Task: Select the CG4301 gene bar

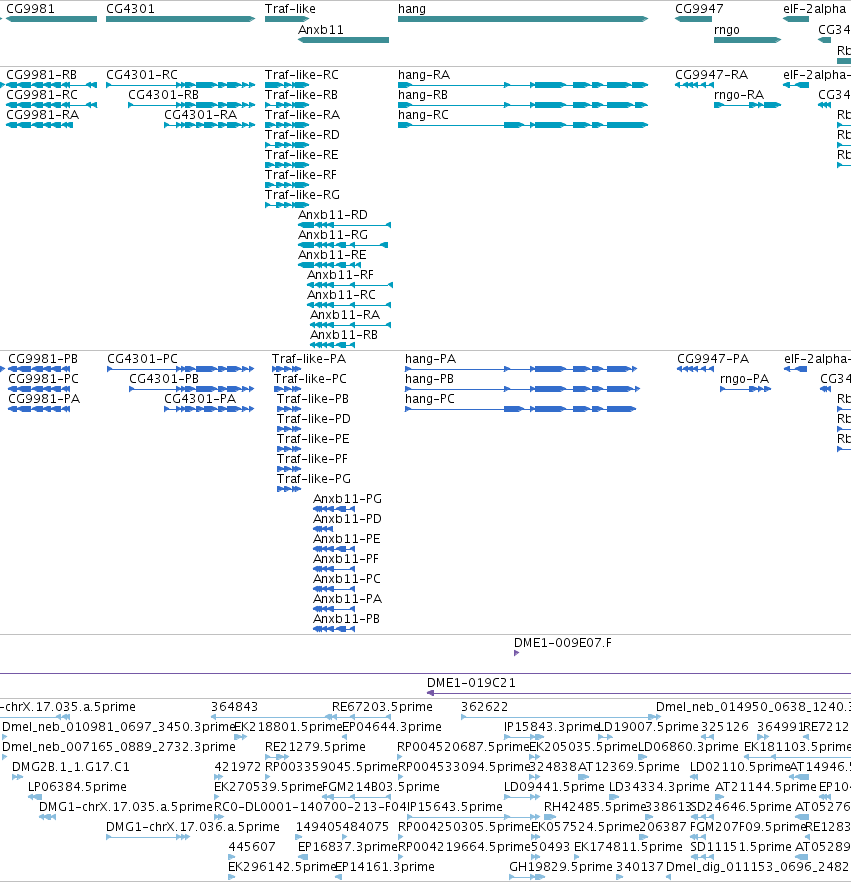Action: pyautogui.click(x=181, y=19)
